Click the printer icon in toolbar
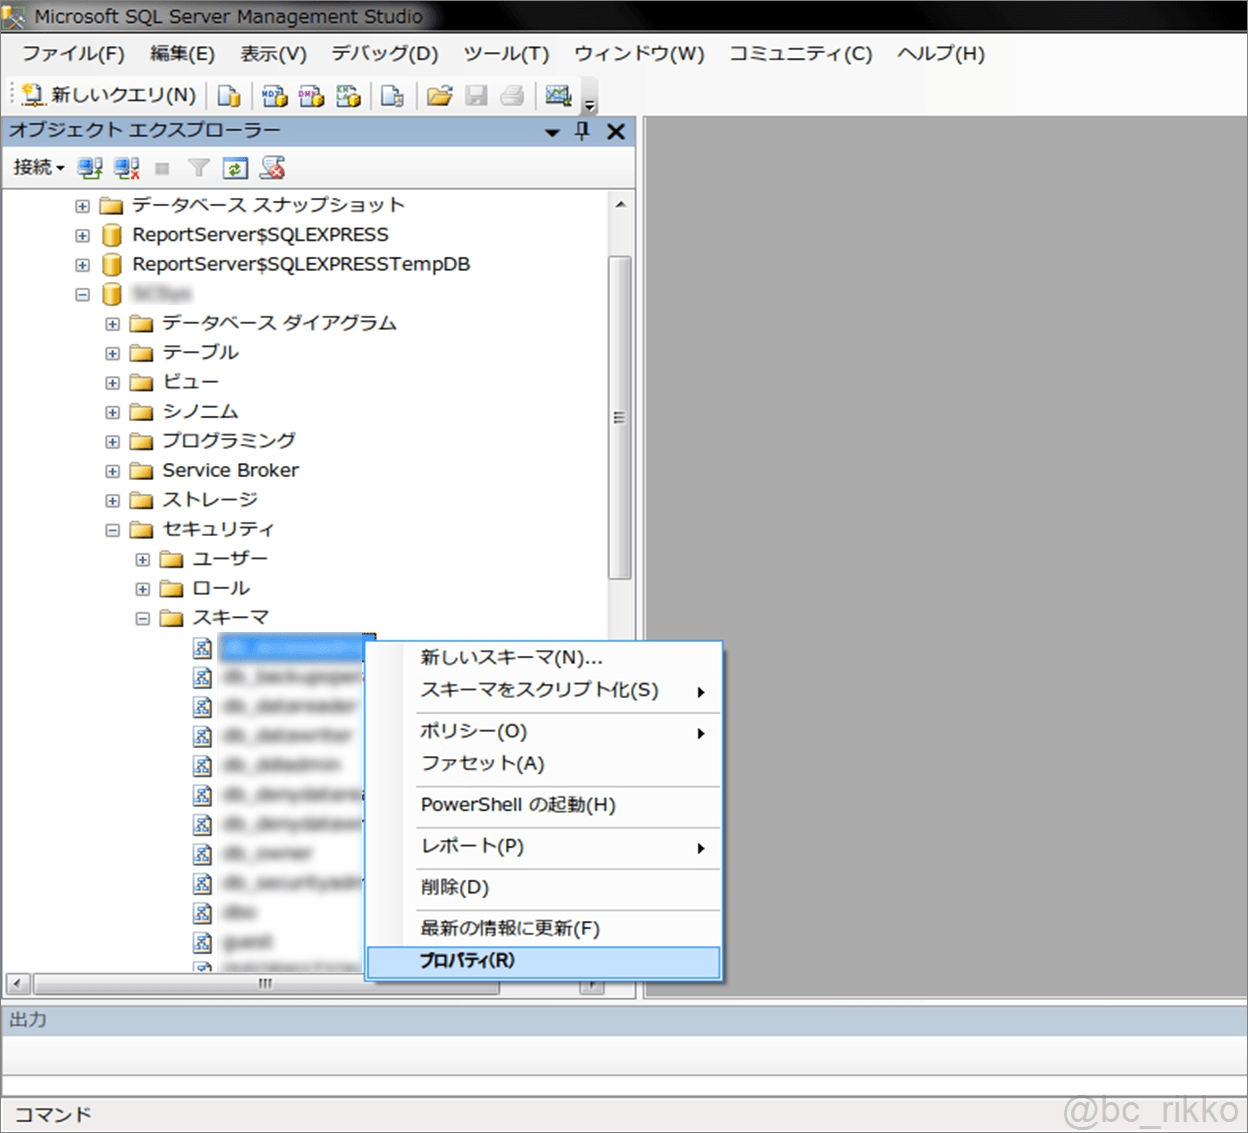The height and width of the screenshot is (1133, 1248). pyautogui.click(x=512, y=96)
